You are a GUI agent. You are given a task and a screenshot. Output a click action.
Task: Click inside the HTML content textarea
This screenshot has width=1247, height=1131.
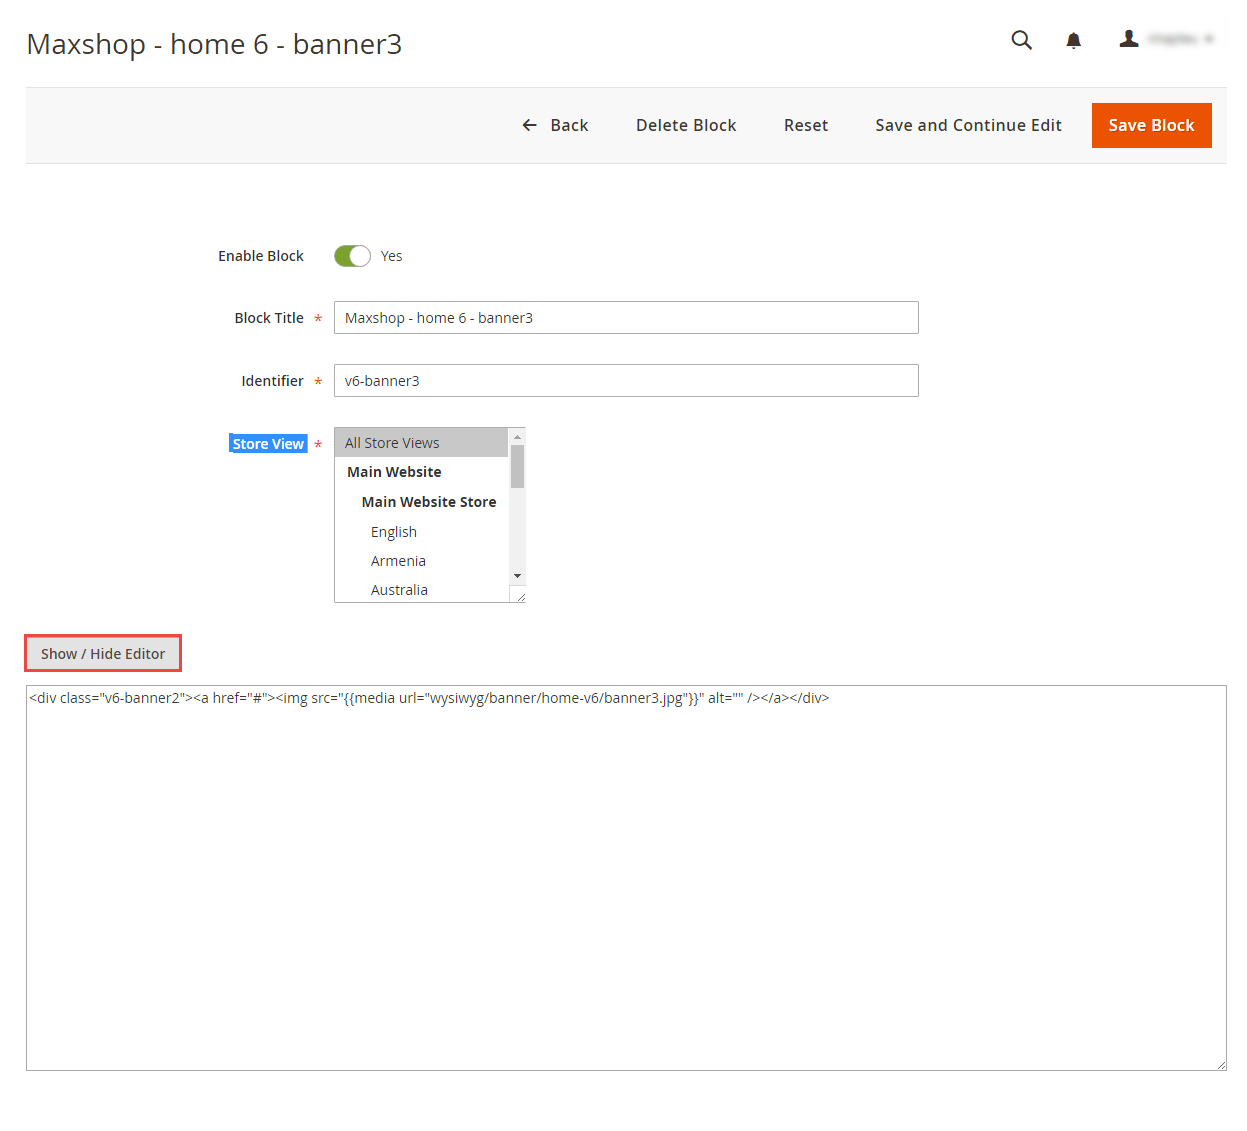[626, 878]
